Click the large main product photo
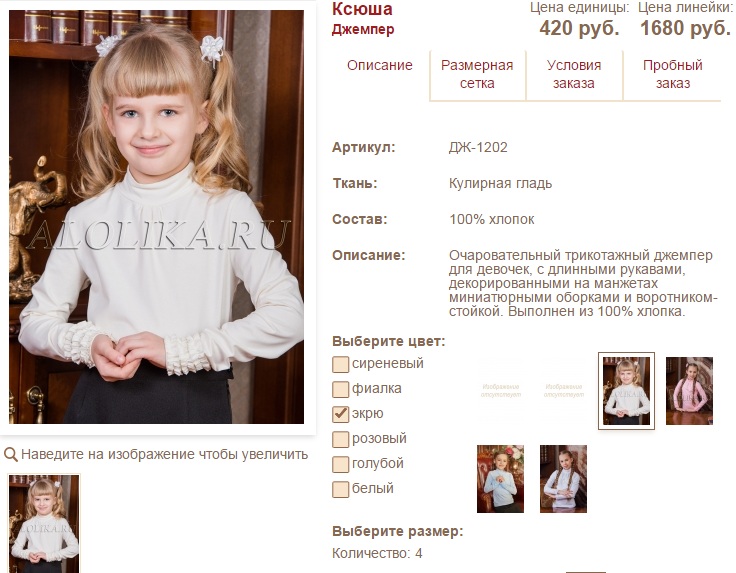 click(156, 217)
